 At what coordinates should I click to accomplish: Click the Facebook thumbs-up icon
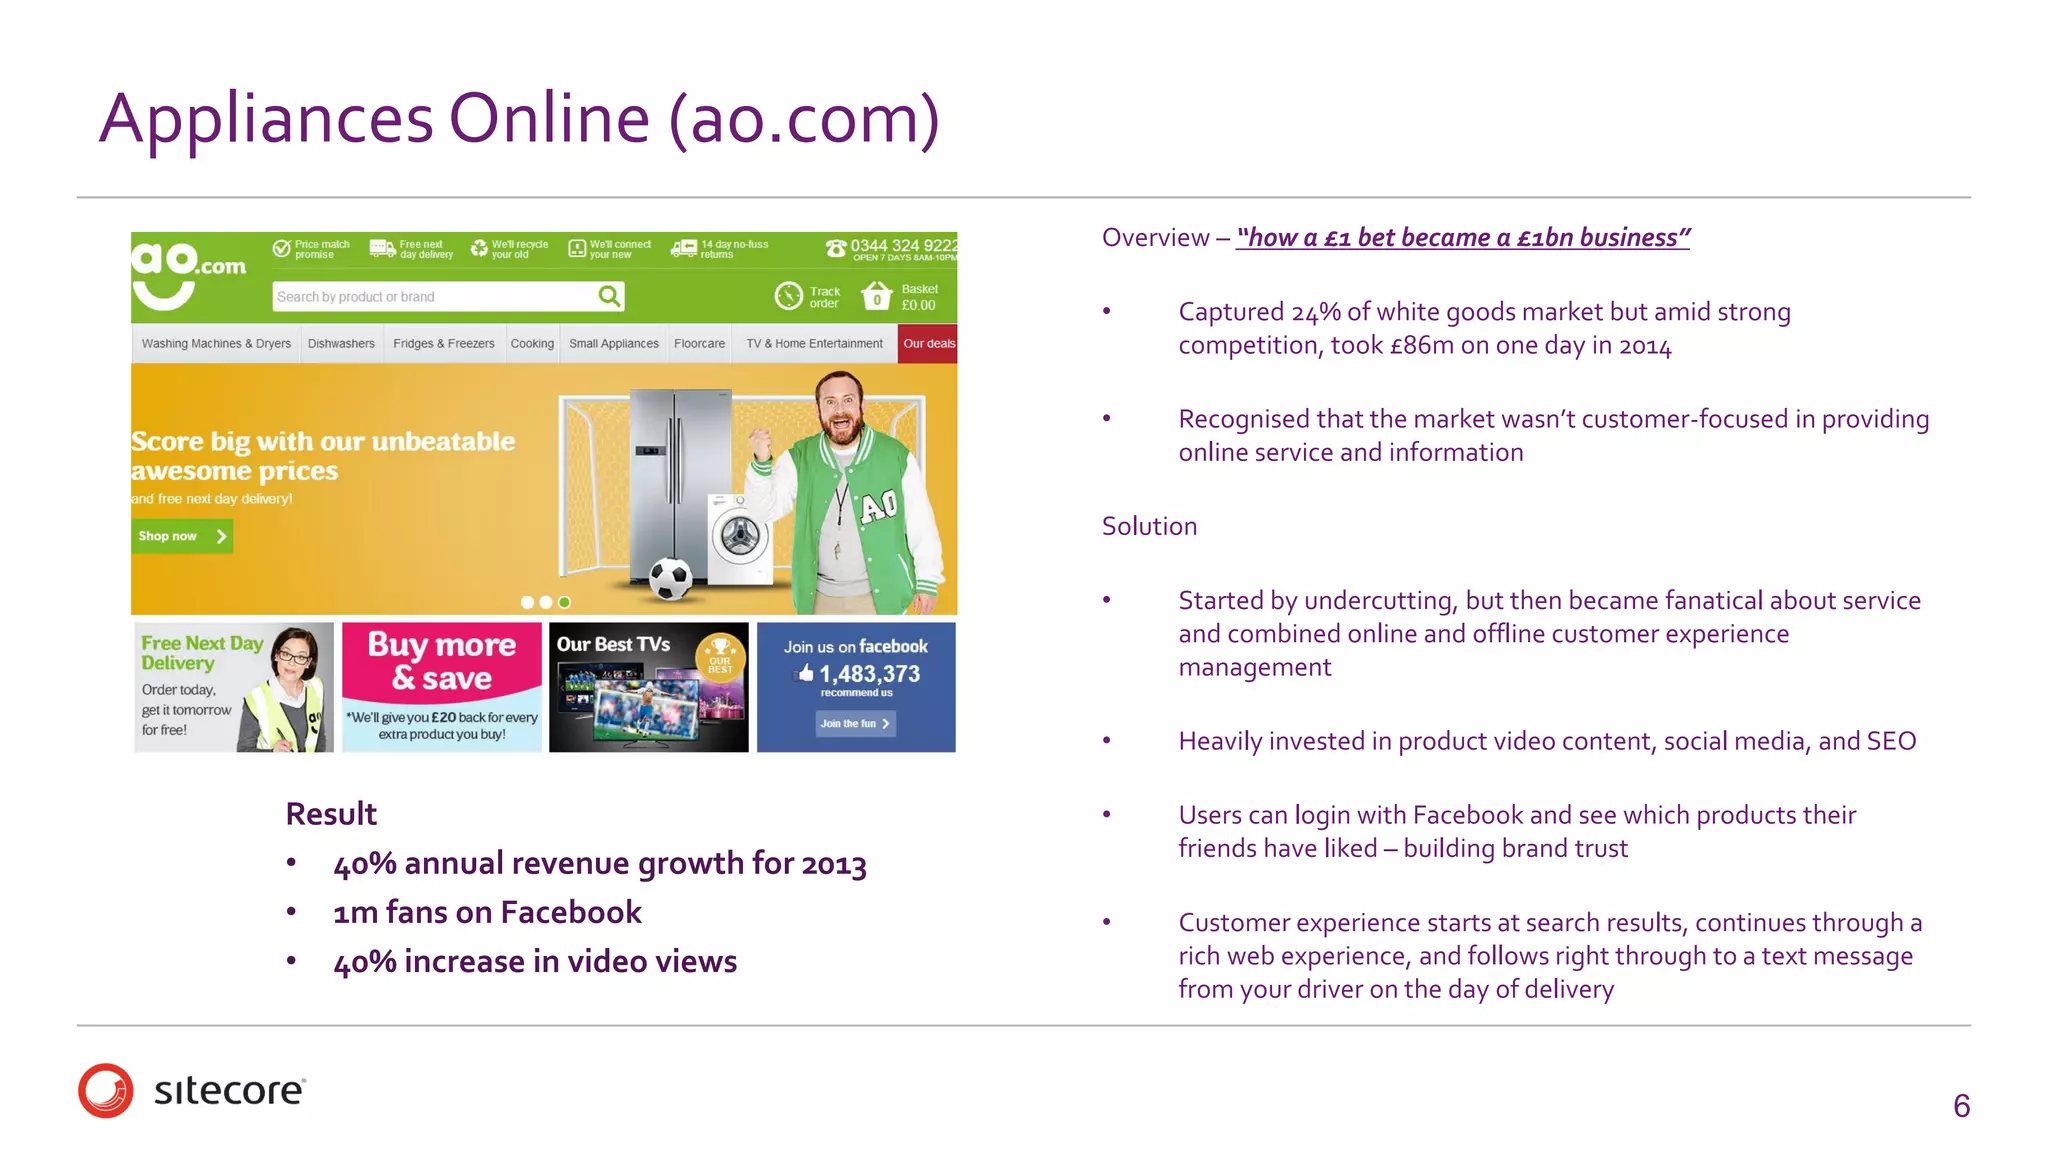click(x=805, y=674)
